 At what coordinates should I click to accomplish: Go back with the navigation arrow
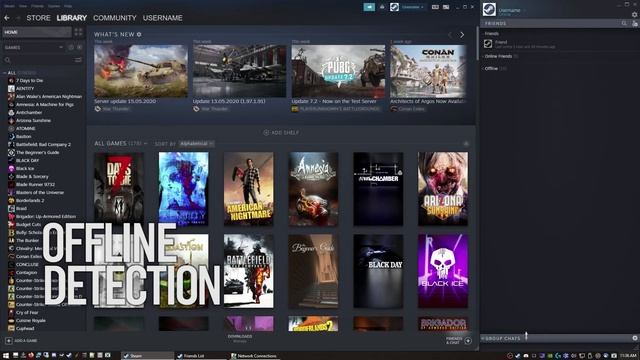click(x=7, y=18)
